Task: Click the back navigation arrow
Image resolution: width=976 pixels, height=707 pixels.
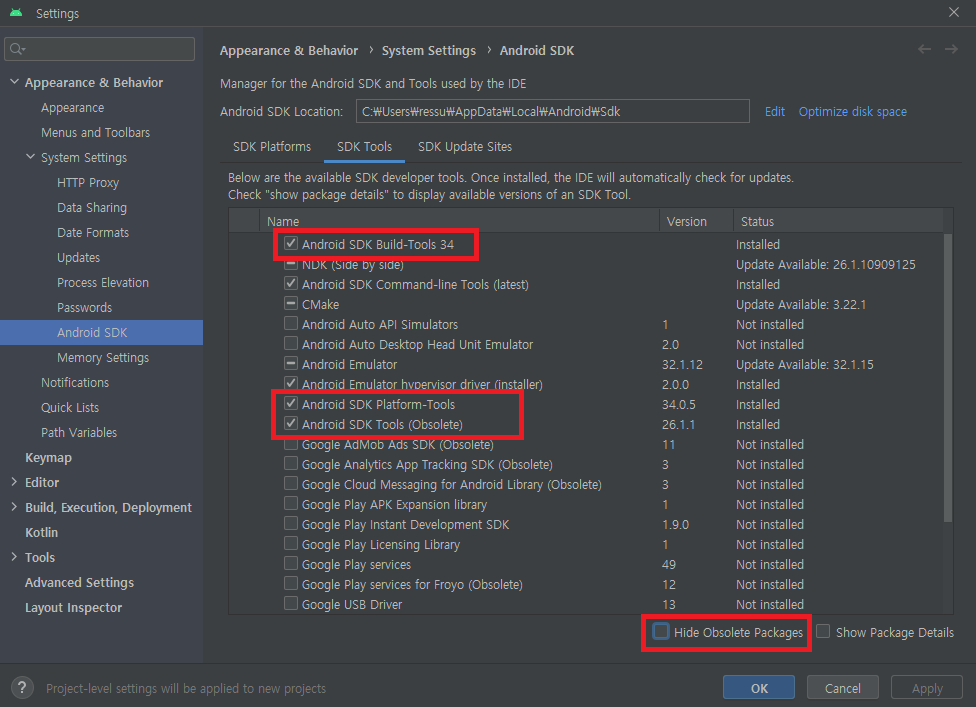Action: 924,49
